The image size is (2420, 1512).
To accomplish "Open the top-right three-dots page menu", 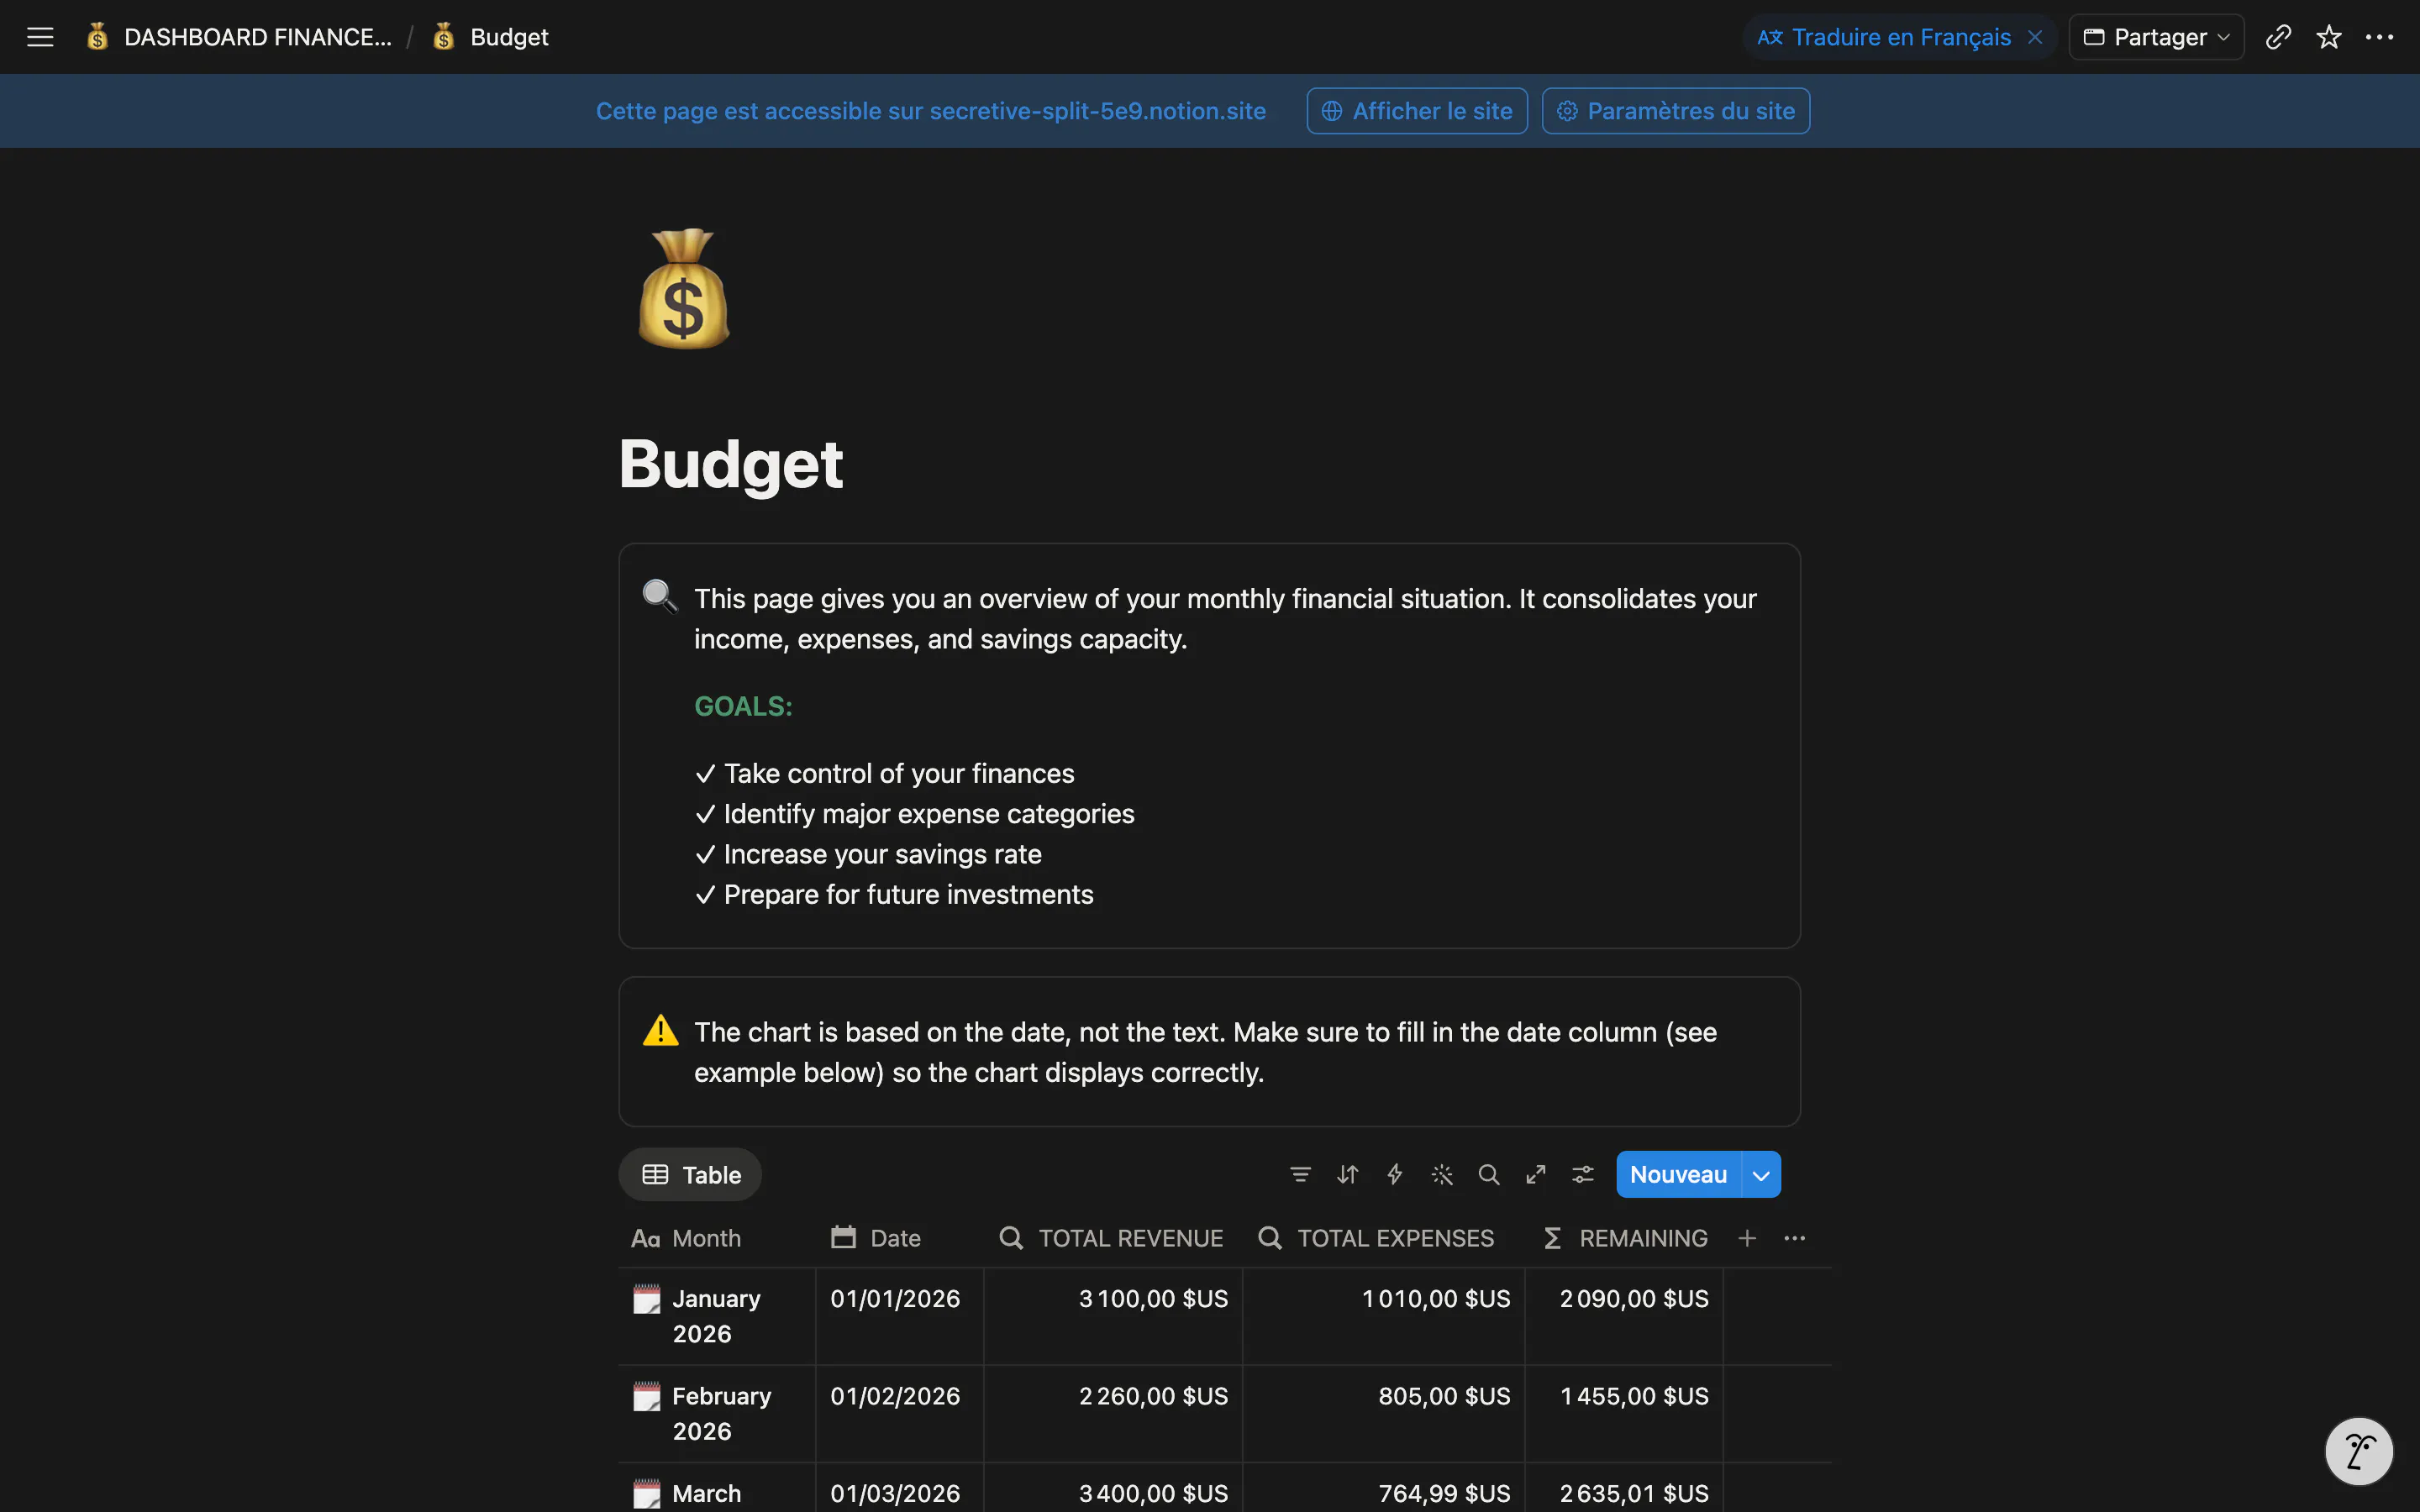I will click(2379, 37).
